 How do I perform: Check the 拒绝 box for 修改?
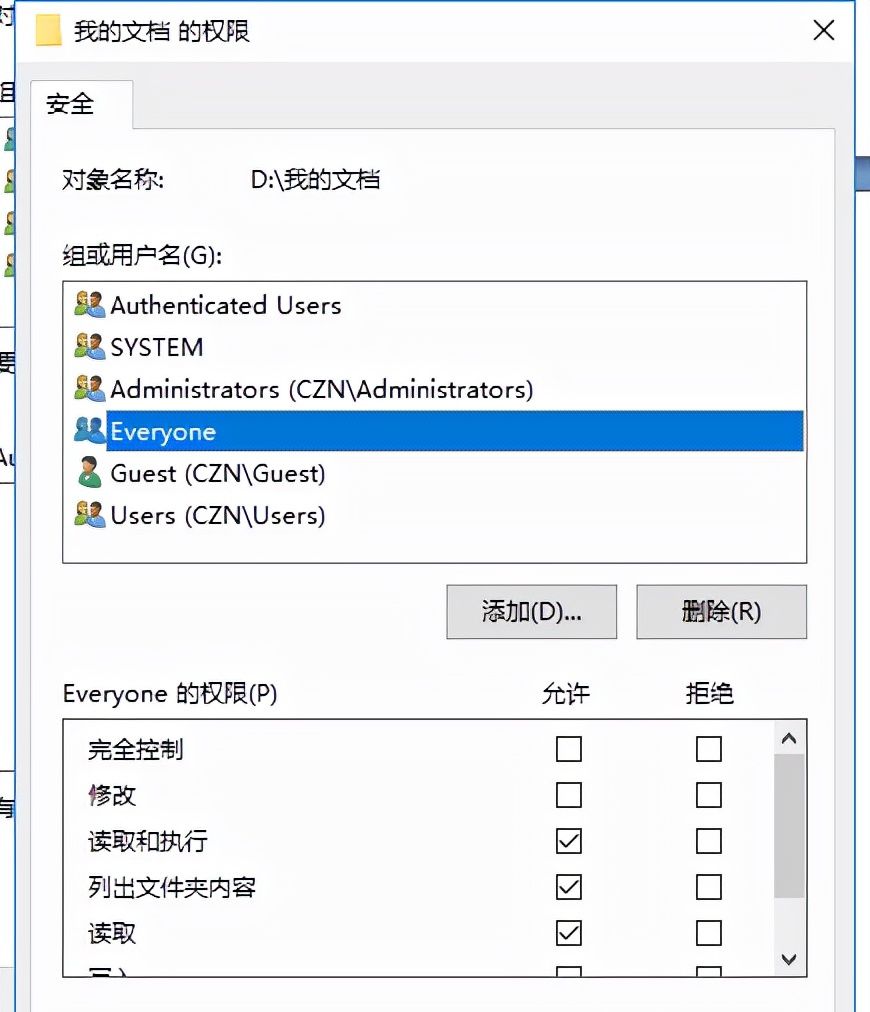(709, 794)
